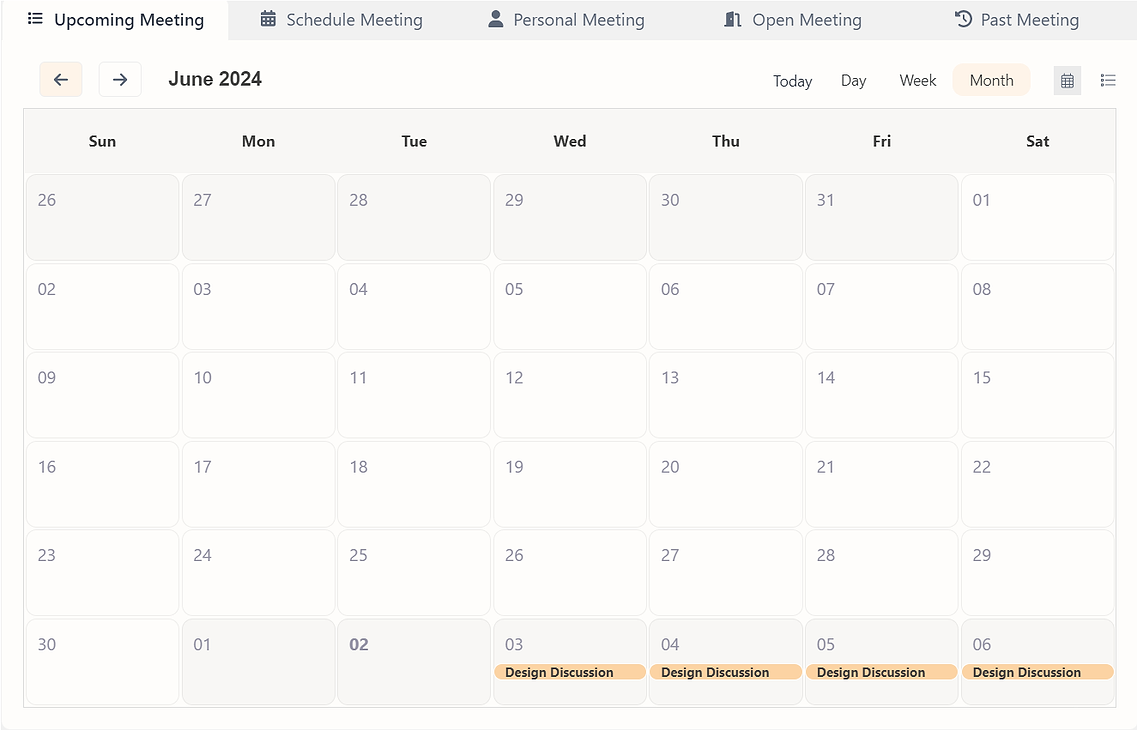
Task: Click the Wed column header
Action: (569, 141)
